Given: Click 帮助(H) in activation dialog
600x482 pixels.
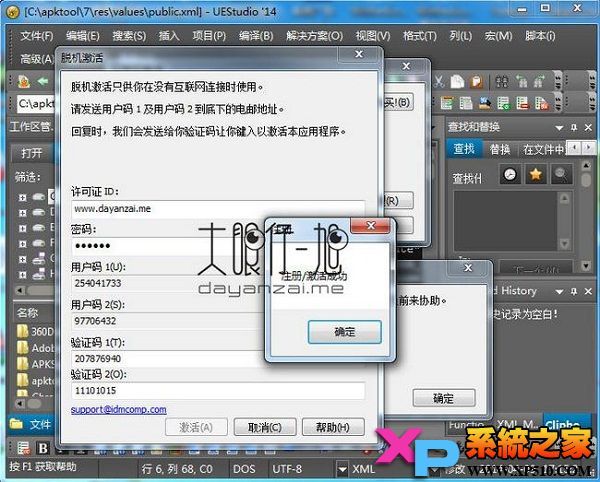Looking at the screenshot, I should [333, 427].
